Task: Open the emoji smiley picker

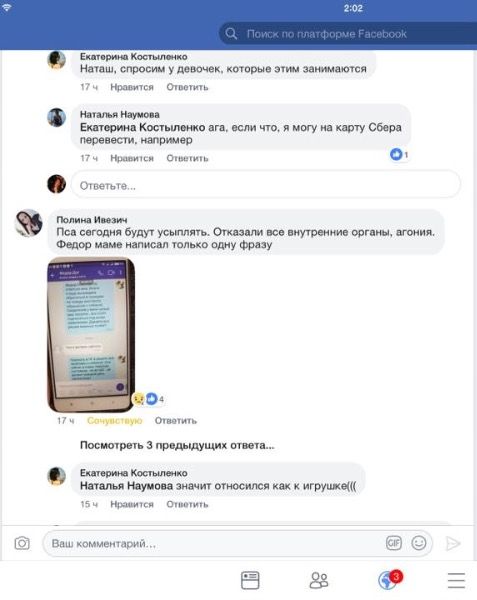Action: (419, 543)
